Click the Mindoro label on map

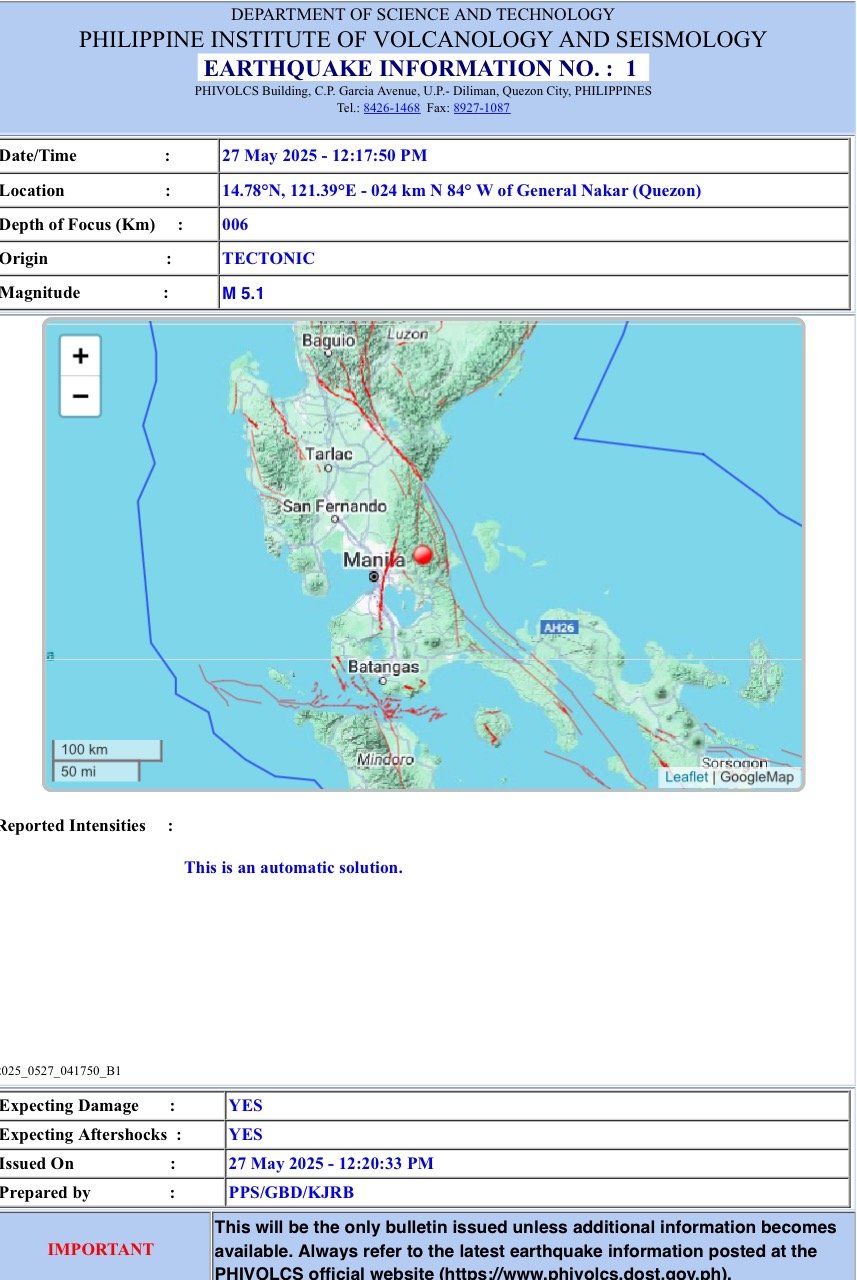pyautogui.click(x=387, y=760)
